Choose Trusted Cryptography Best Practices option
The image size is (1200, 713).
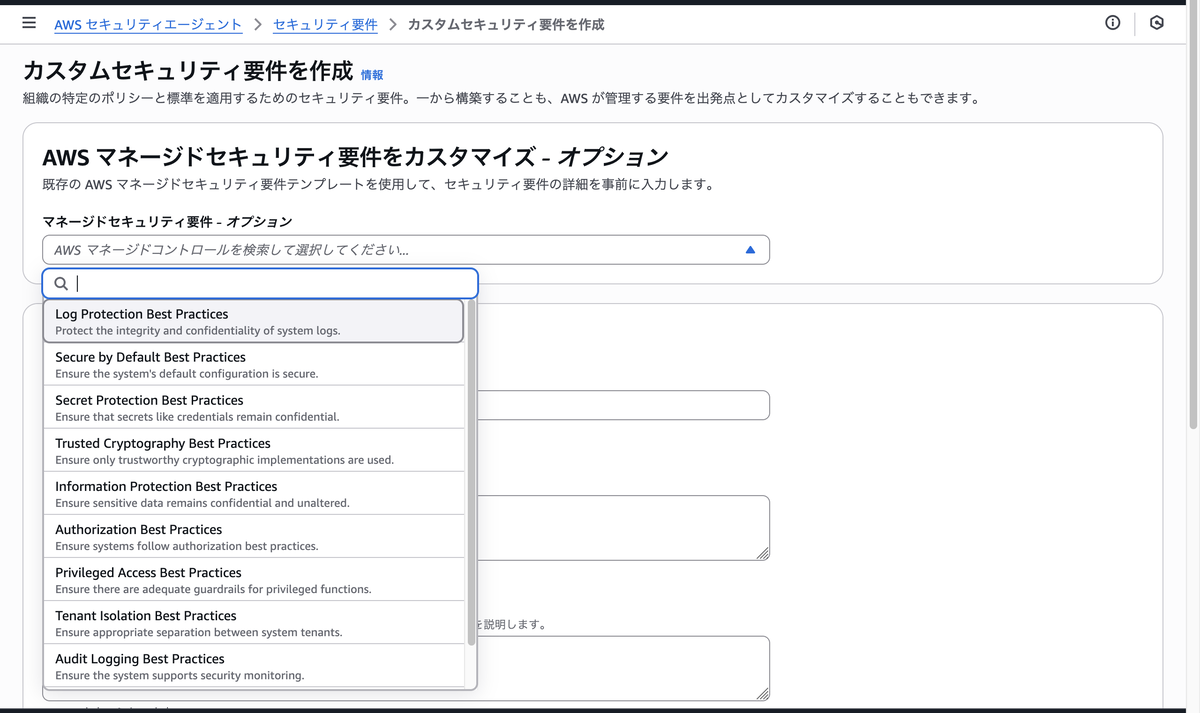(x=253, y=451)
